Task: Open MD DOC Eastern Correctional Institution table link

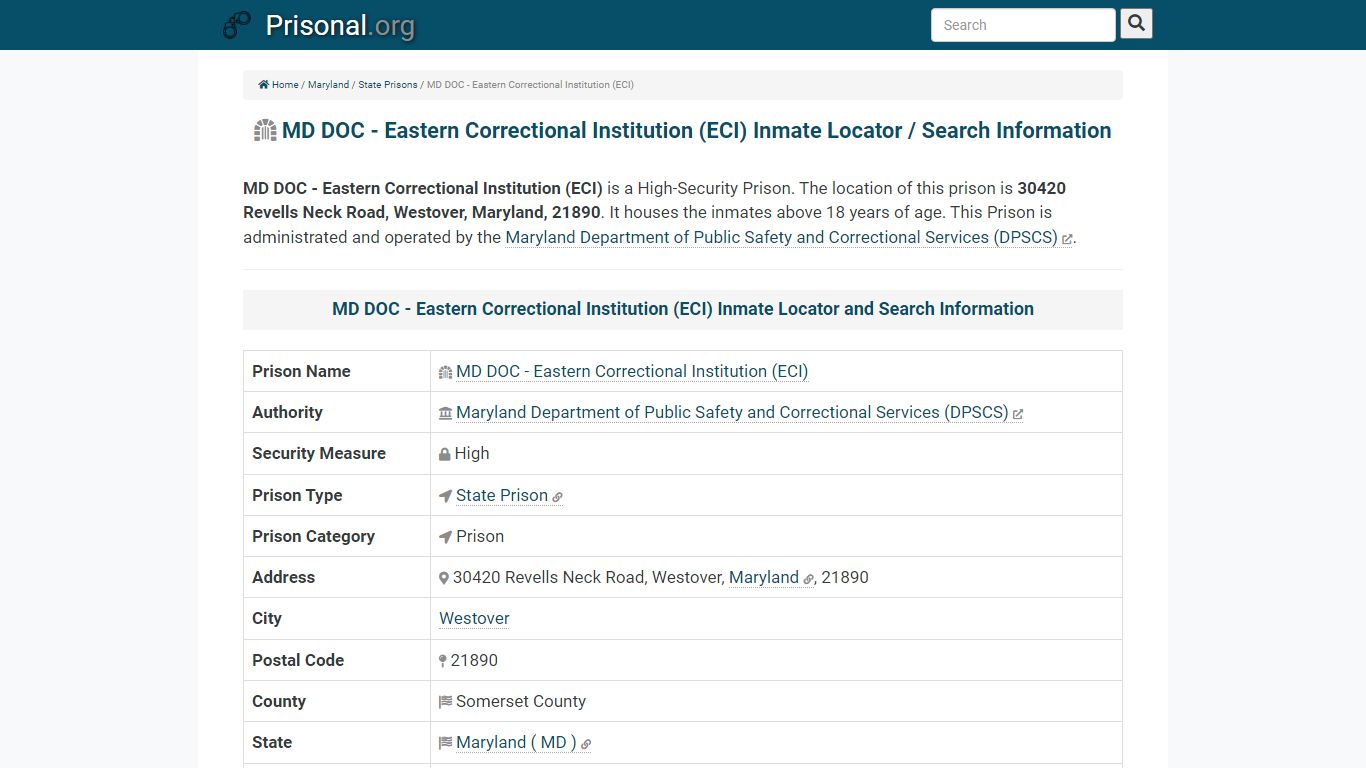Action: point(632,371)
